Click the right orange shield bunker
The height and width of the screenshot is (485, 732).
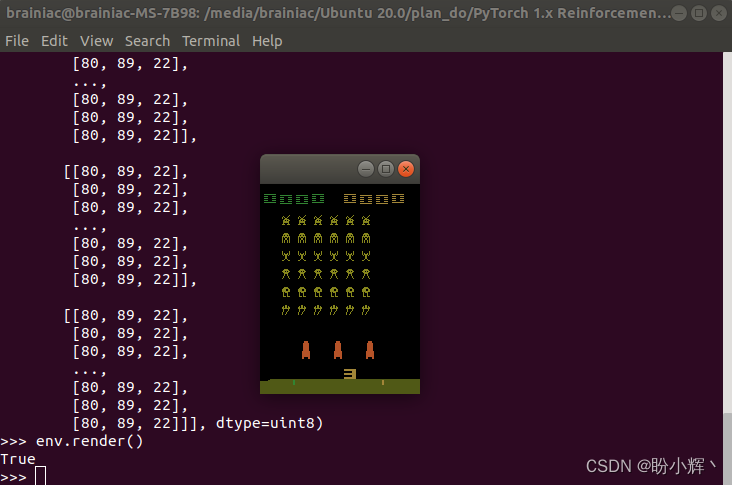tap(370, 350)
